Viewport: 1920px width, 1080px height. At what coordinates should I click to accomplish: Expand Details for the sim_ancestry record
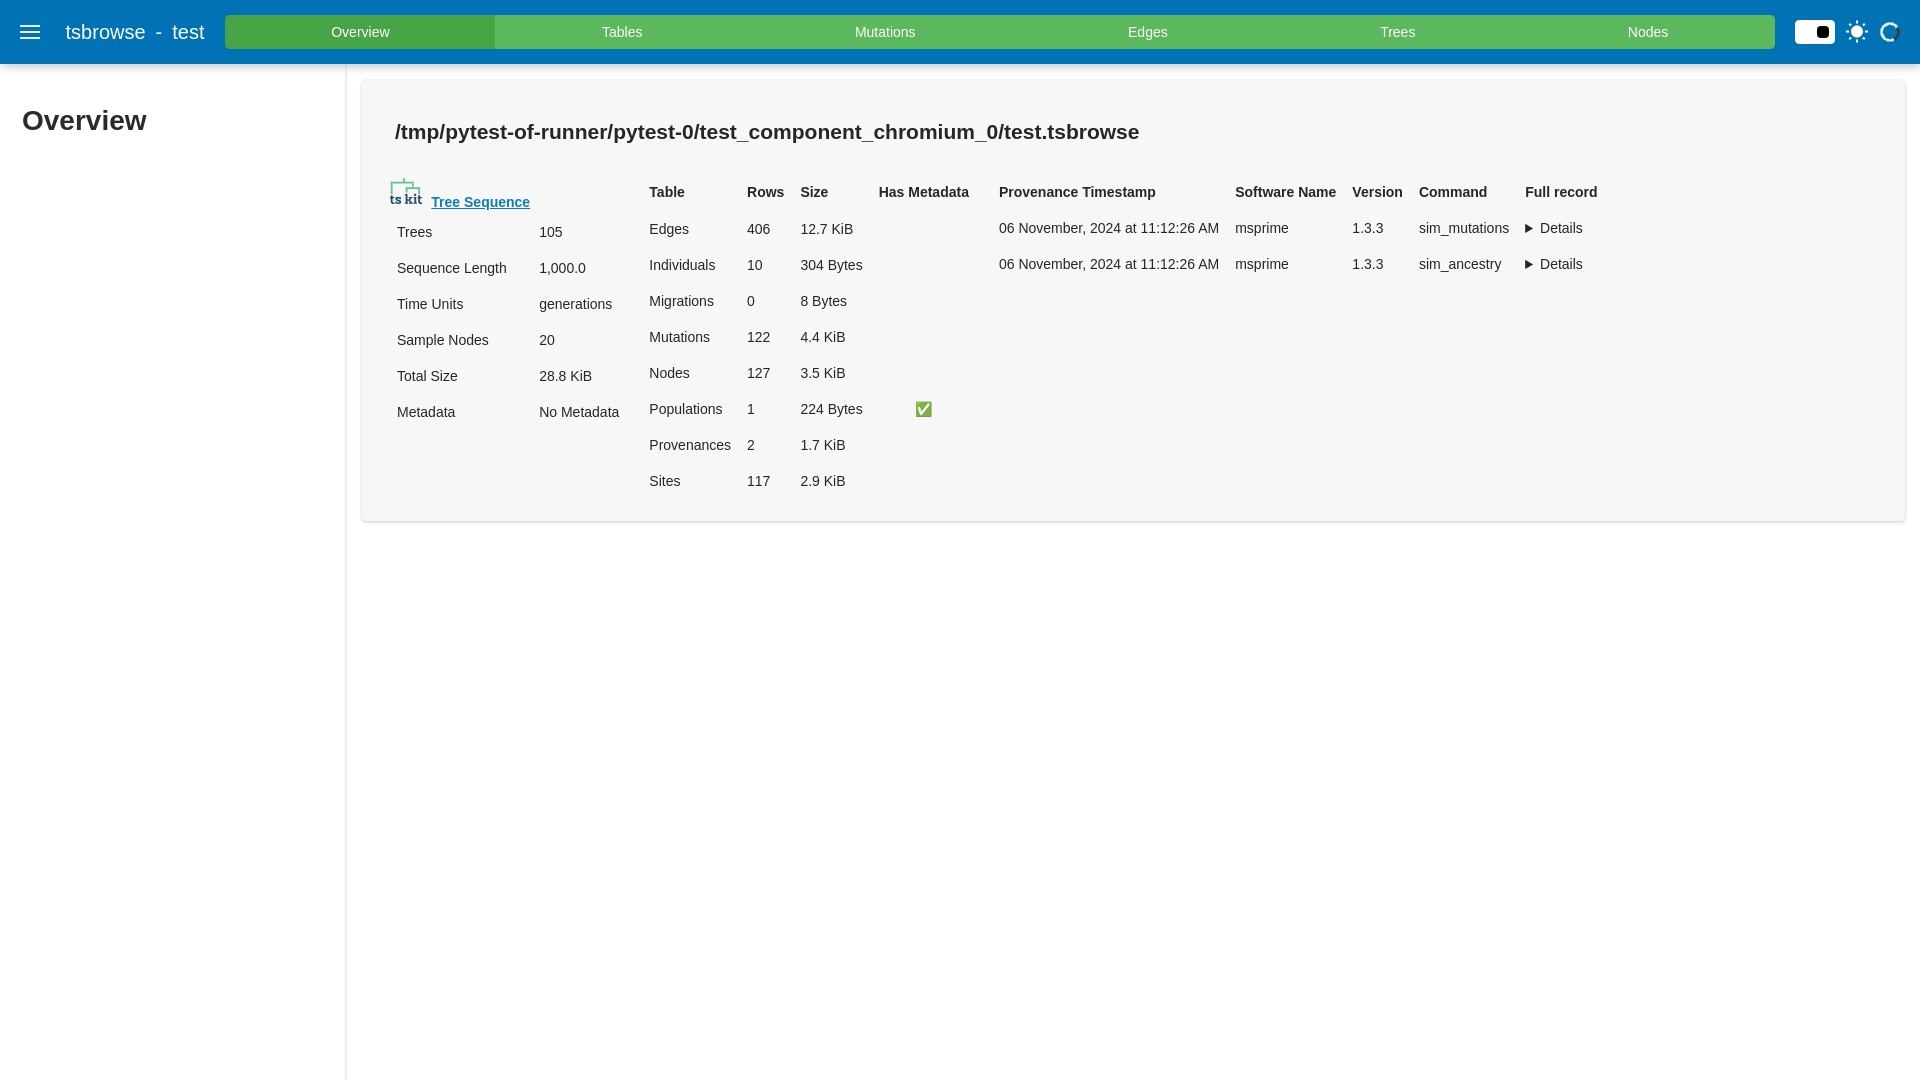1553,264
